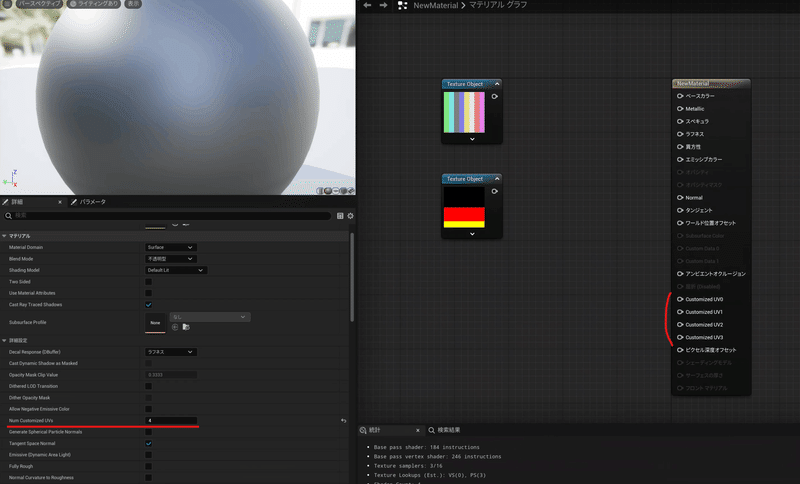Click the Customized UV1 input pin
800x484 pixels.
680,312
